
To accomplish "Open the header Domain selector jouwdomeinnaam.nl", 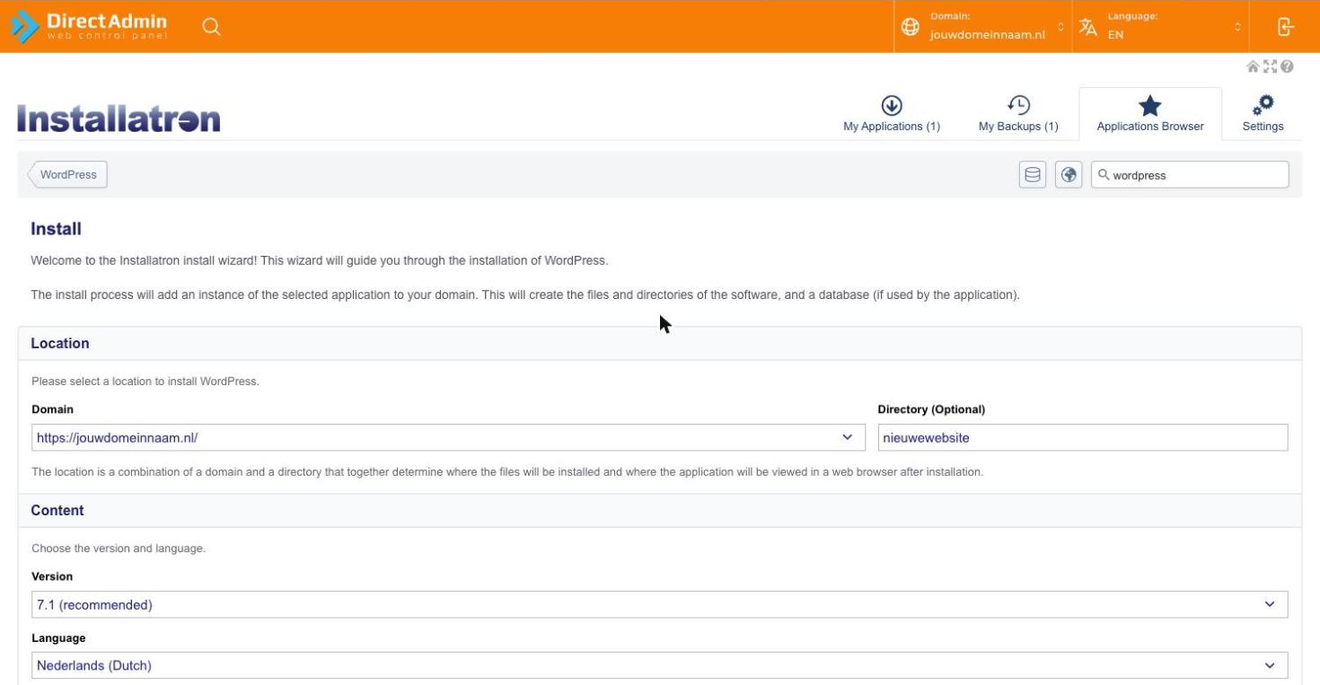I will [985, 26].
